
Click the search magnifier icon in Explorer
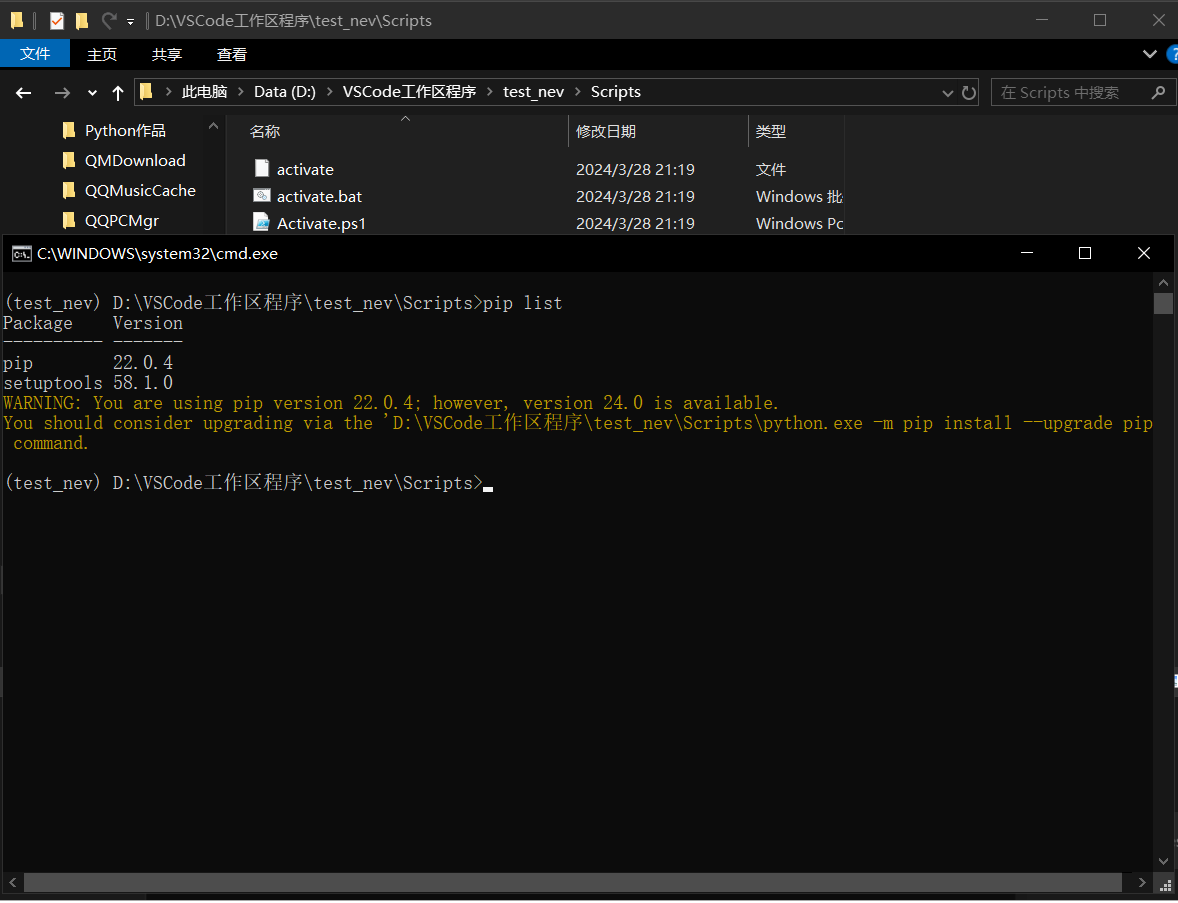1158,92
